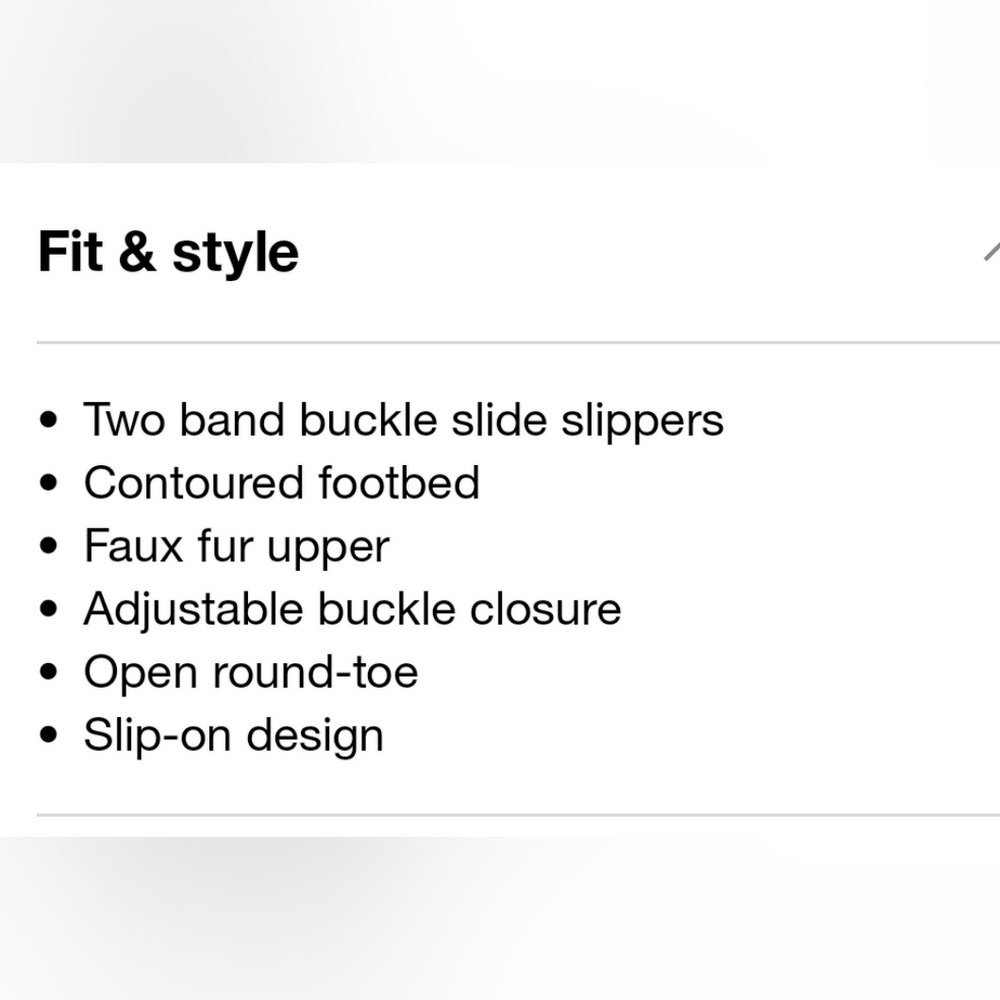Click the bullet before Contoured footbed
The image size is (1000, 1000).
tap(48, 483)
